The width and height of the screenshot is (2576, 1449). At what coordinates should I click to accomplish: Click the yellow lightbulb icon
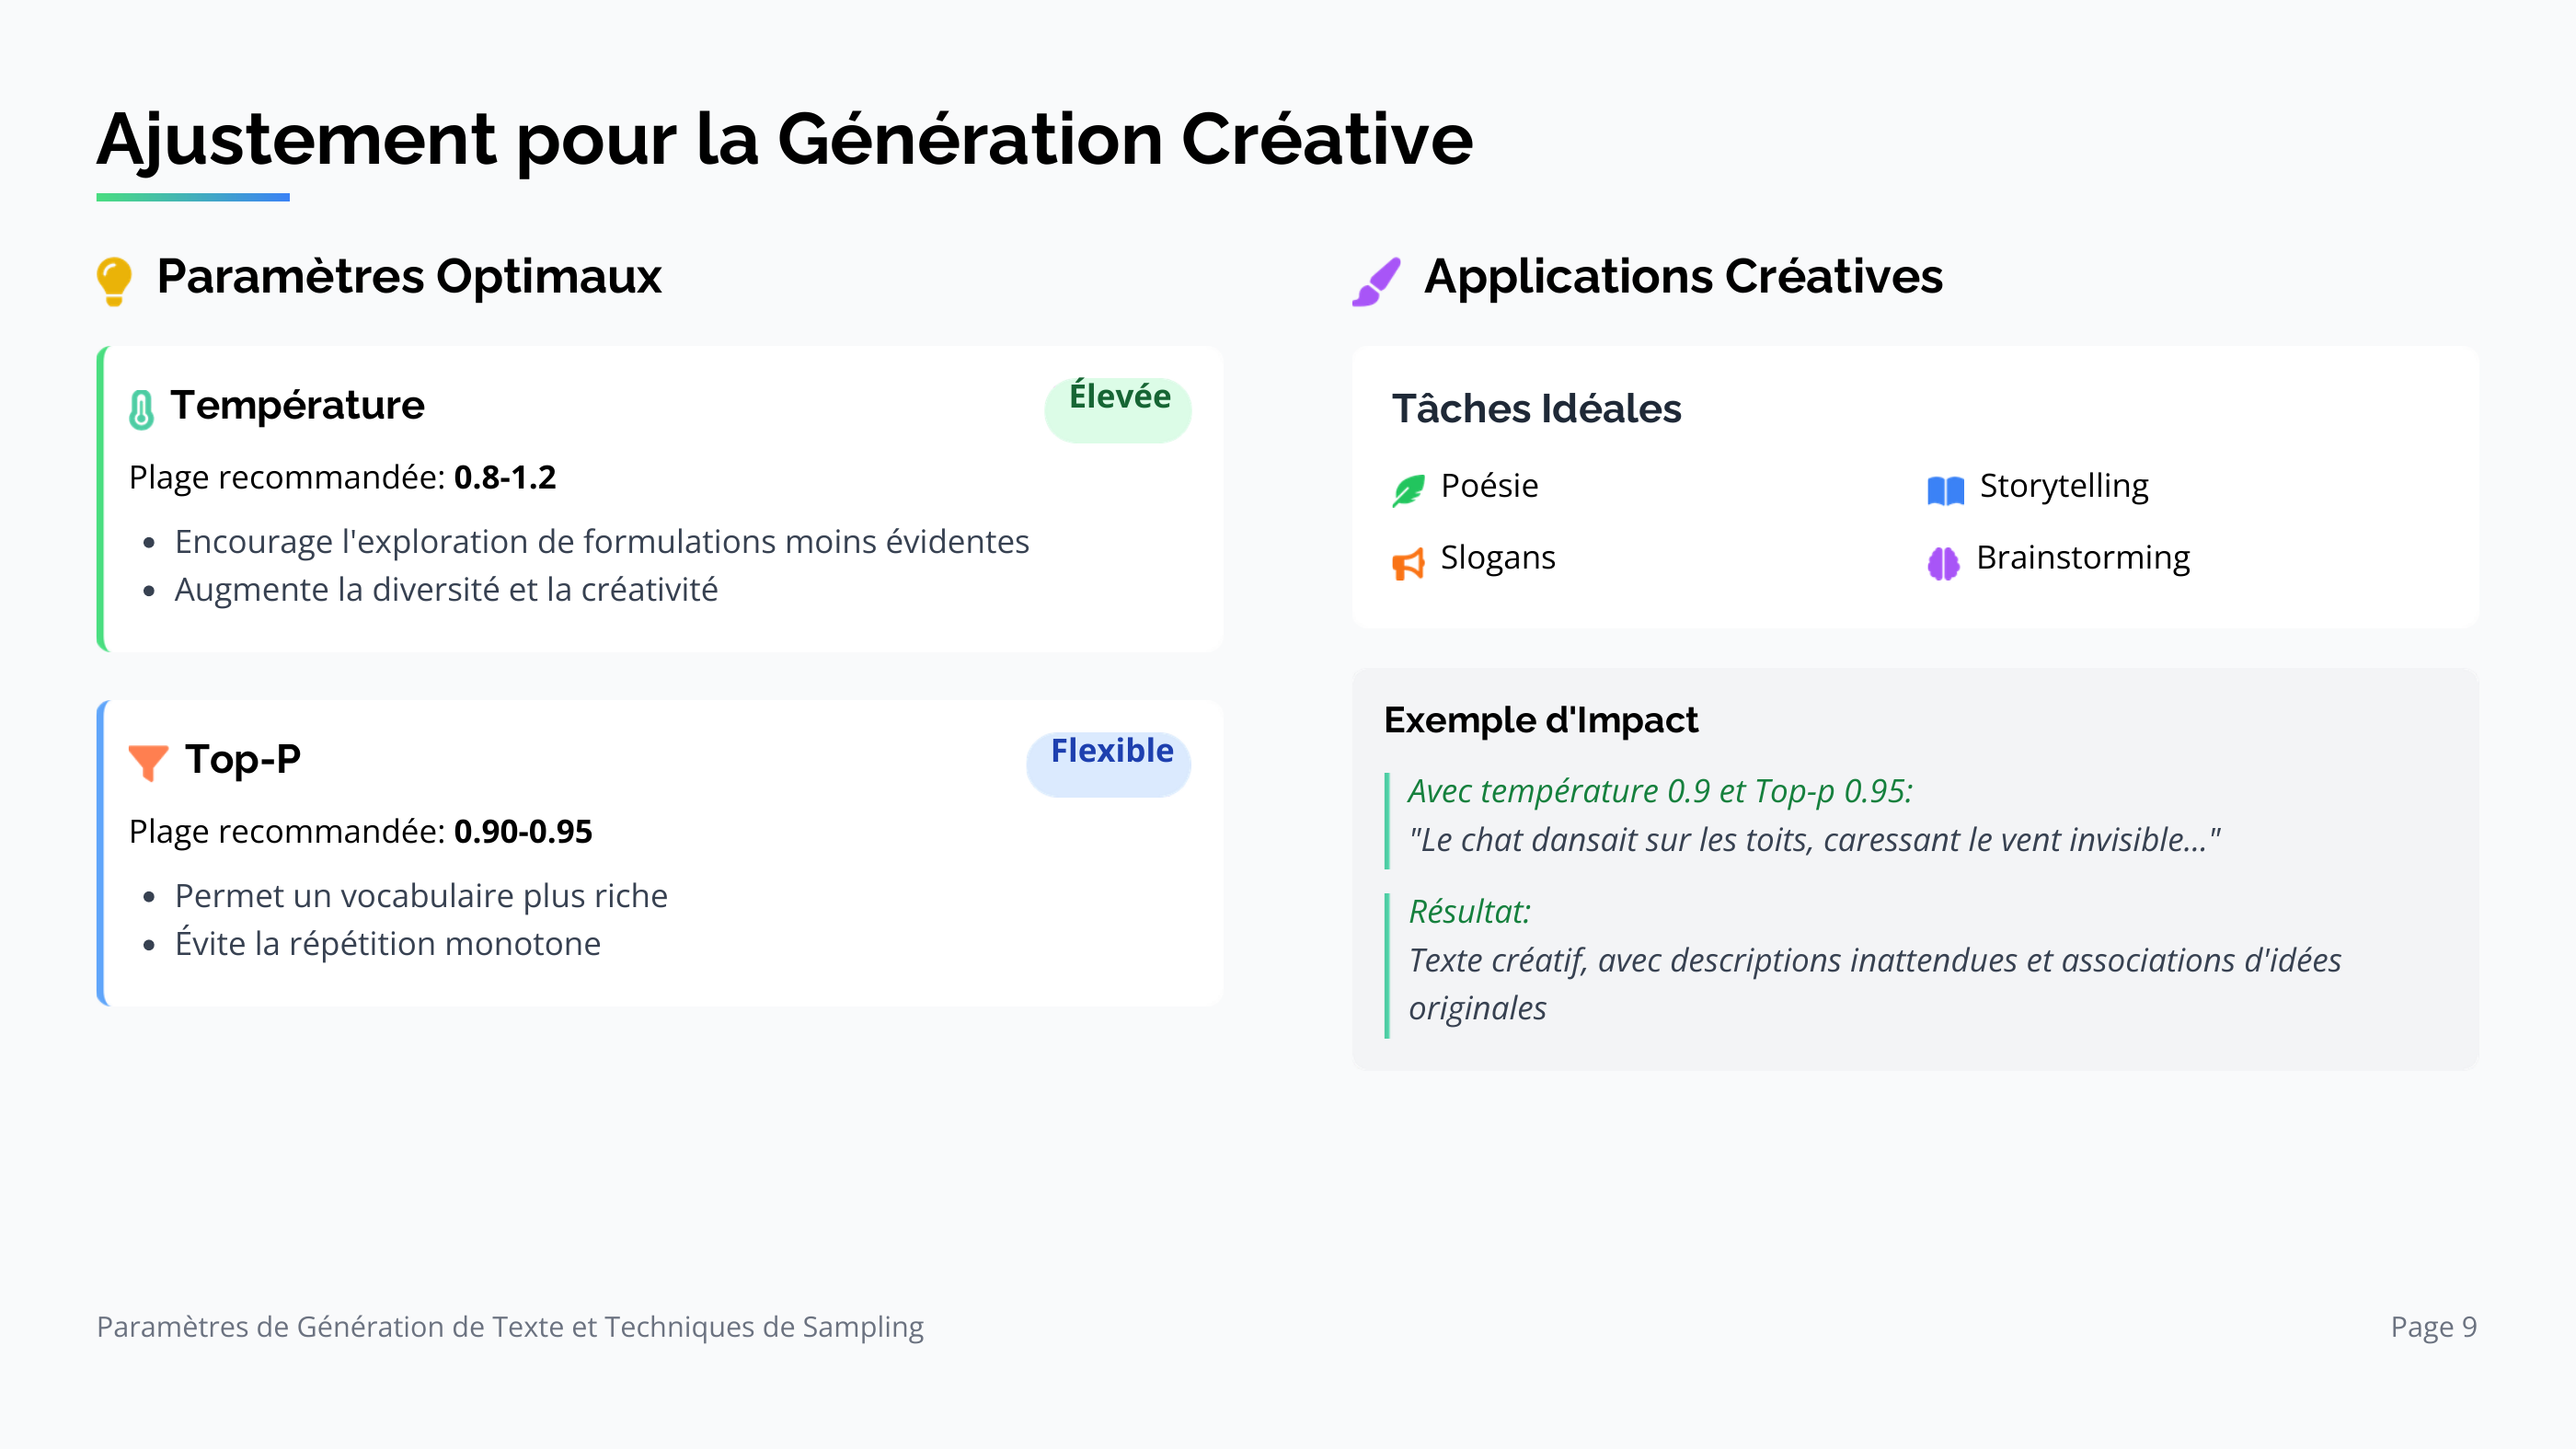coord(114,281)
